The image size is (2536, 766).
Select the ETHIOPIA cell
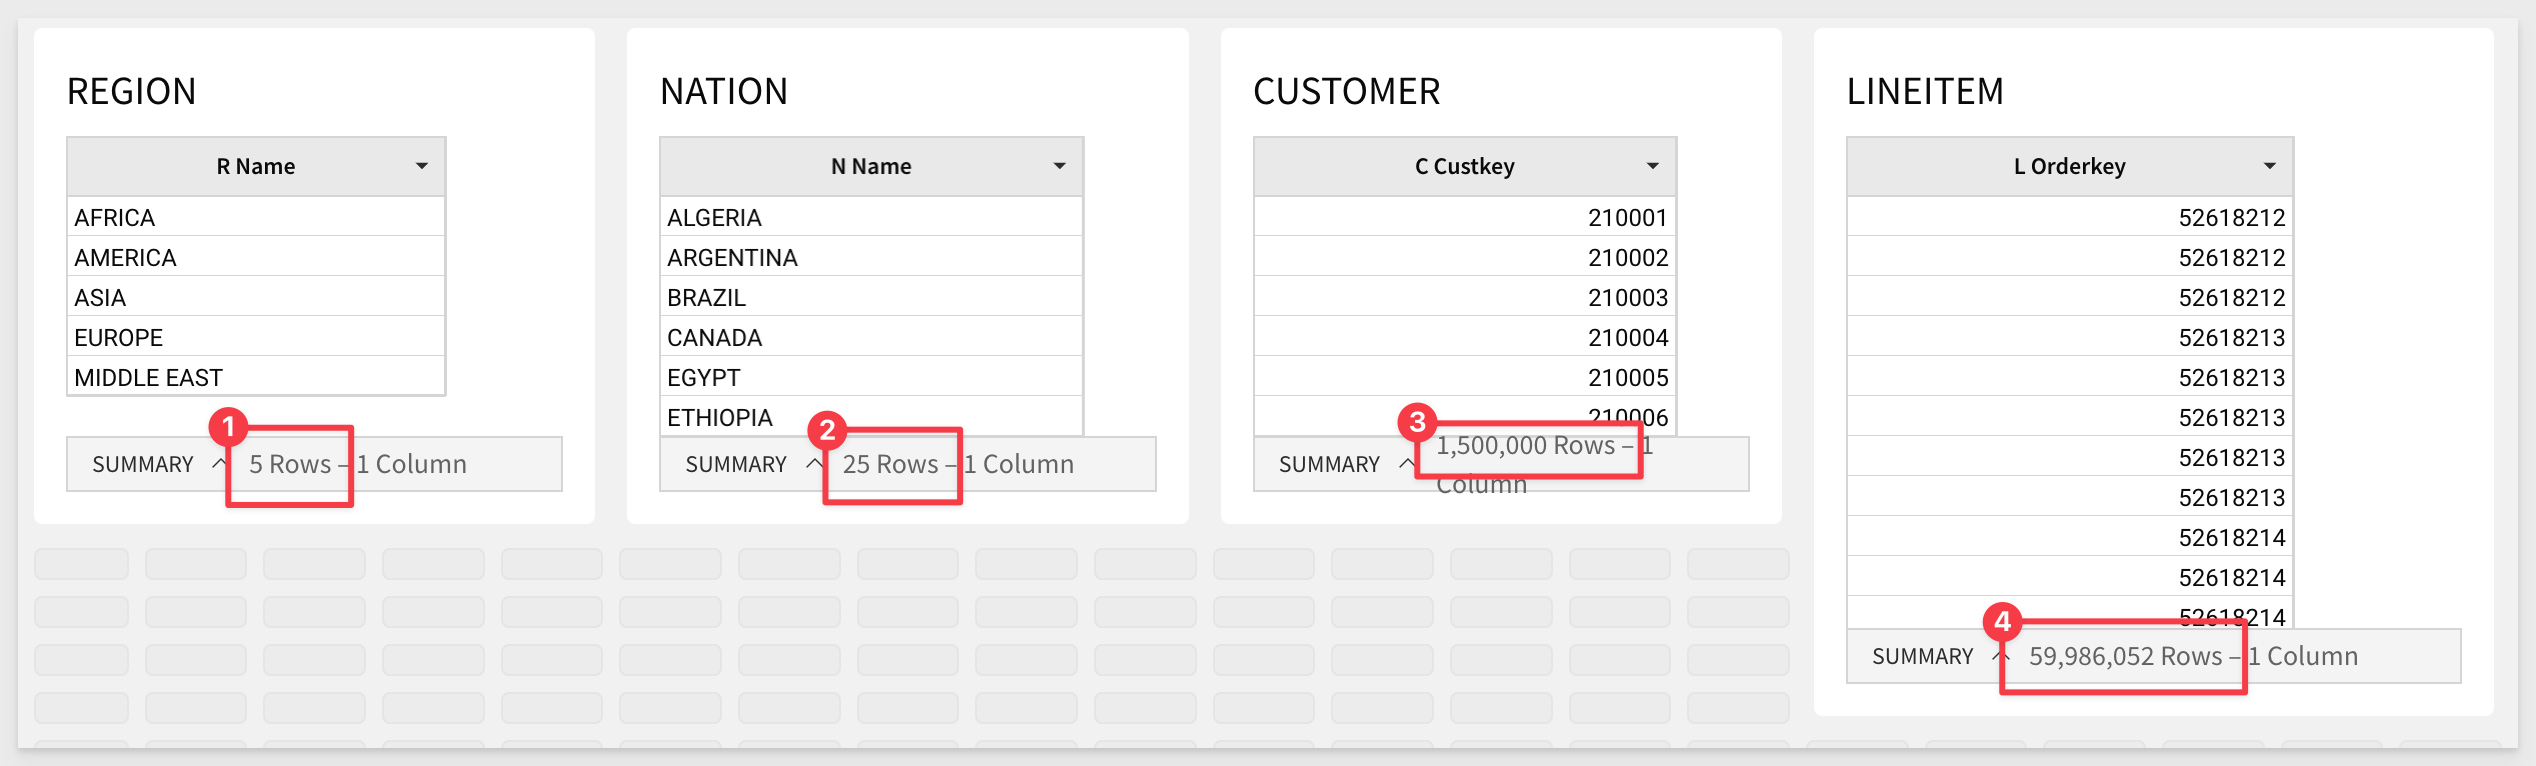(x=871, y=417)
